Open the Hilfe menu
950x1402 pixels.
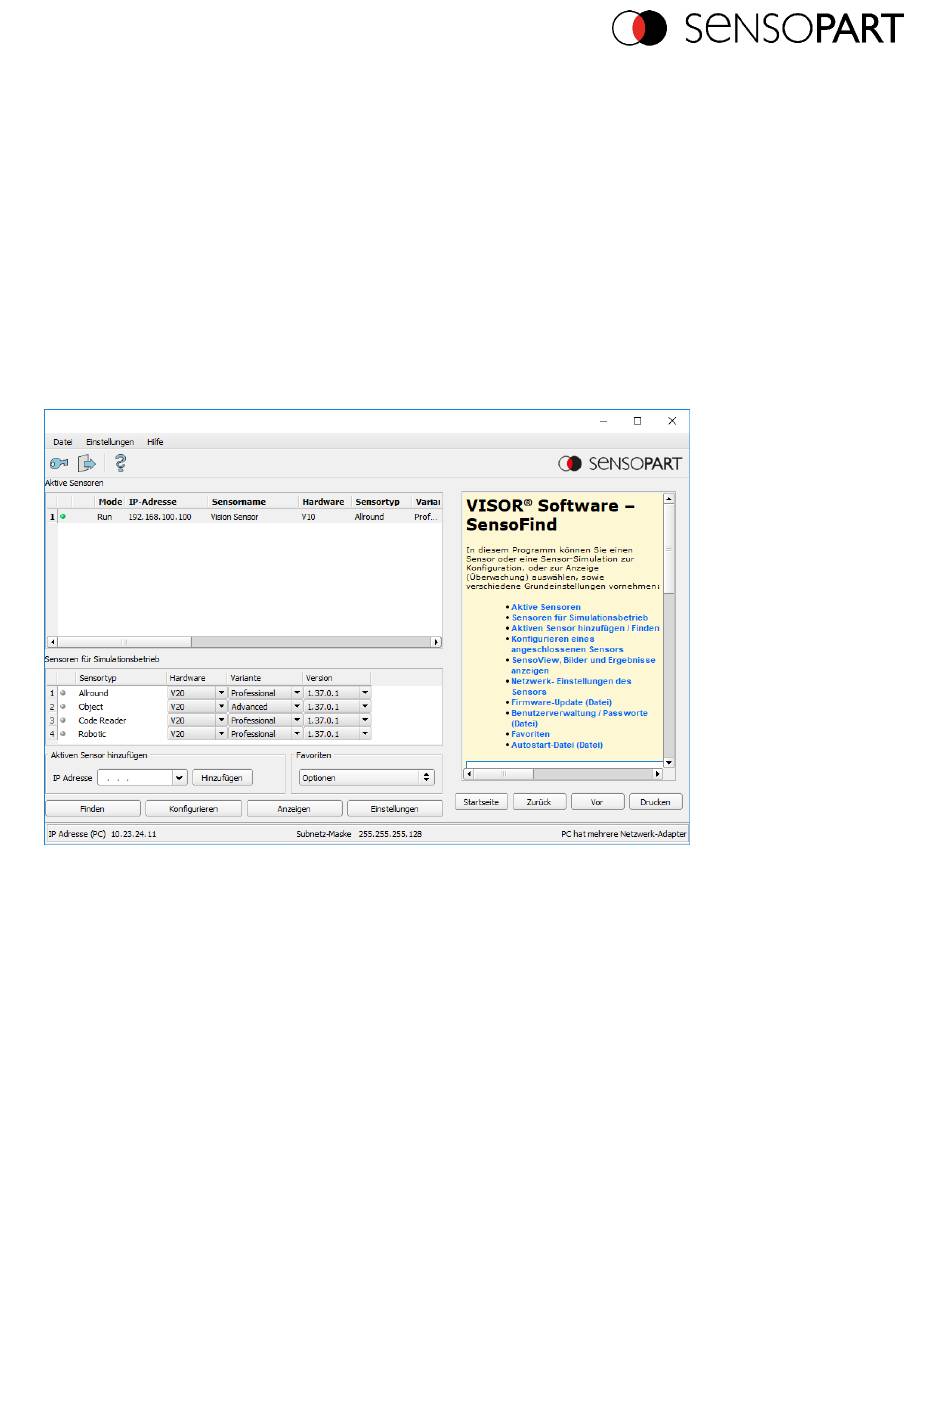click(155, 442)
